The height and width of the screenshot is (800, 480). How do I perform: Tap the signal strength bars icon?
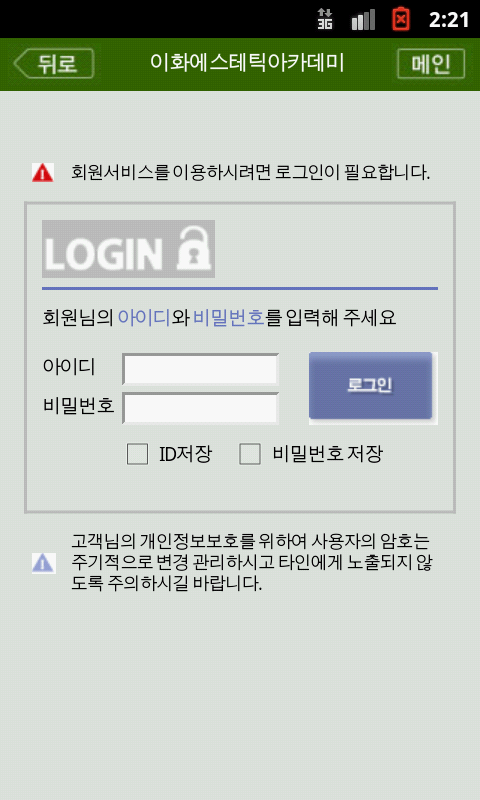(363, 20)
